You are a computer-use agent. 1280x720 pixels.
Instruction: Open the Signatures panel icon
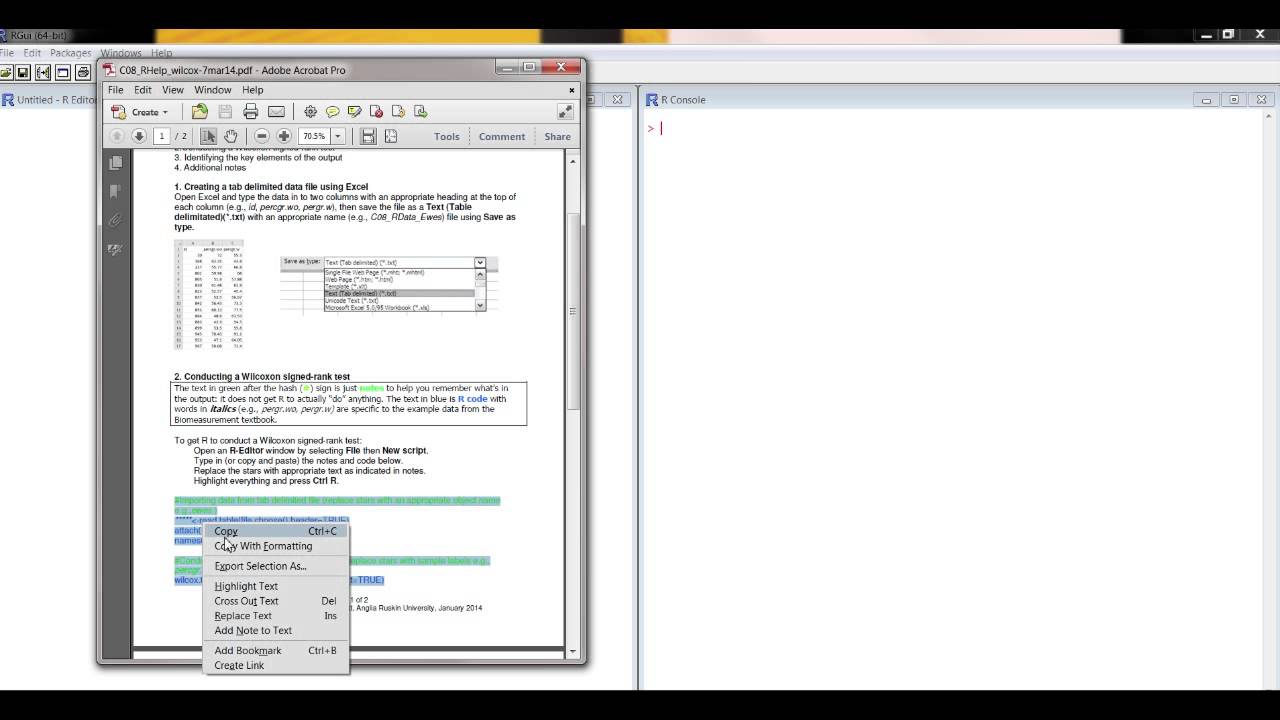click(116, 249)
